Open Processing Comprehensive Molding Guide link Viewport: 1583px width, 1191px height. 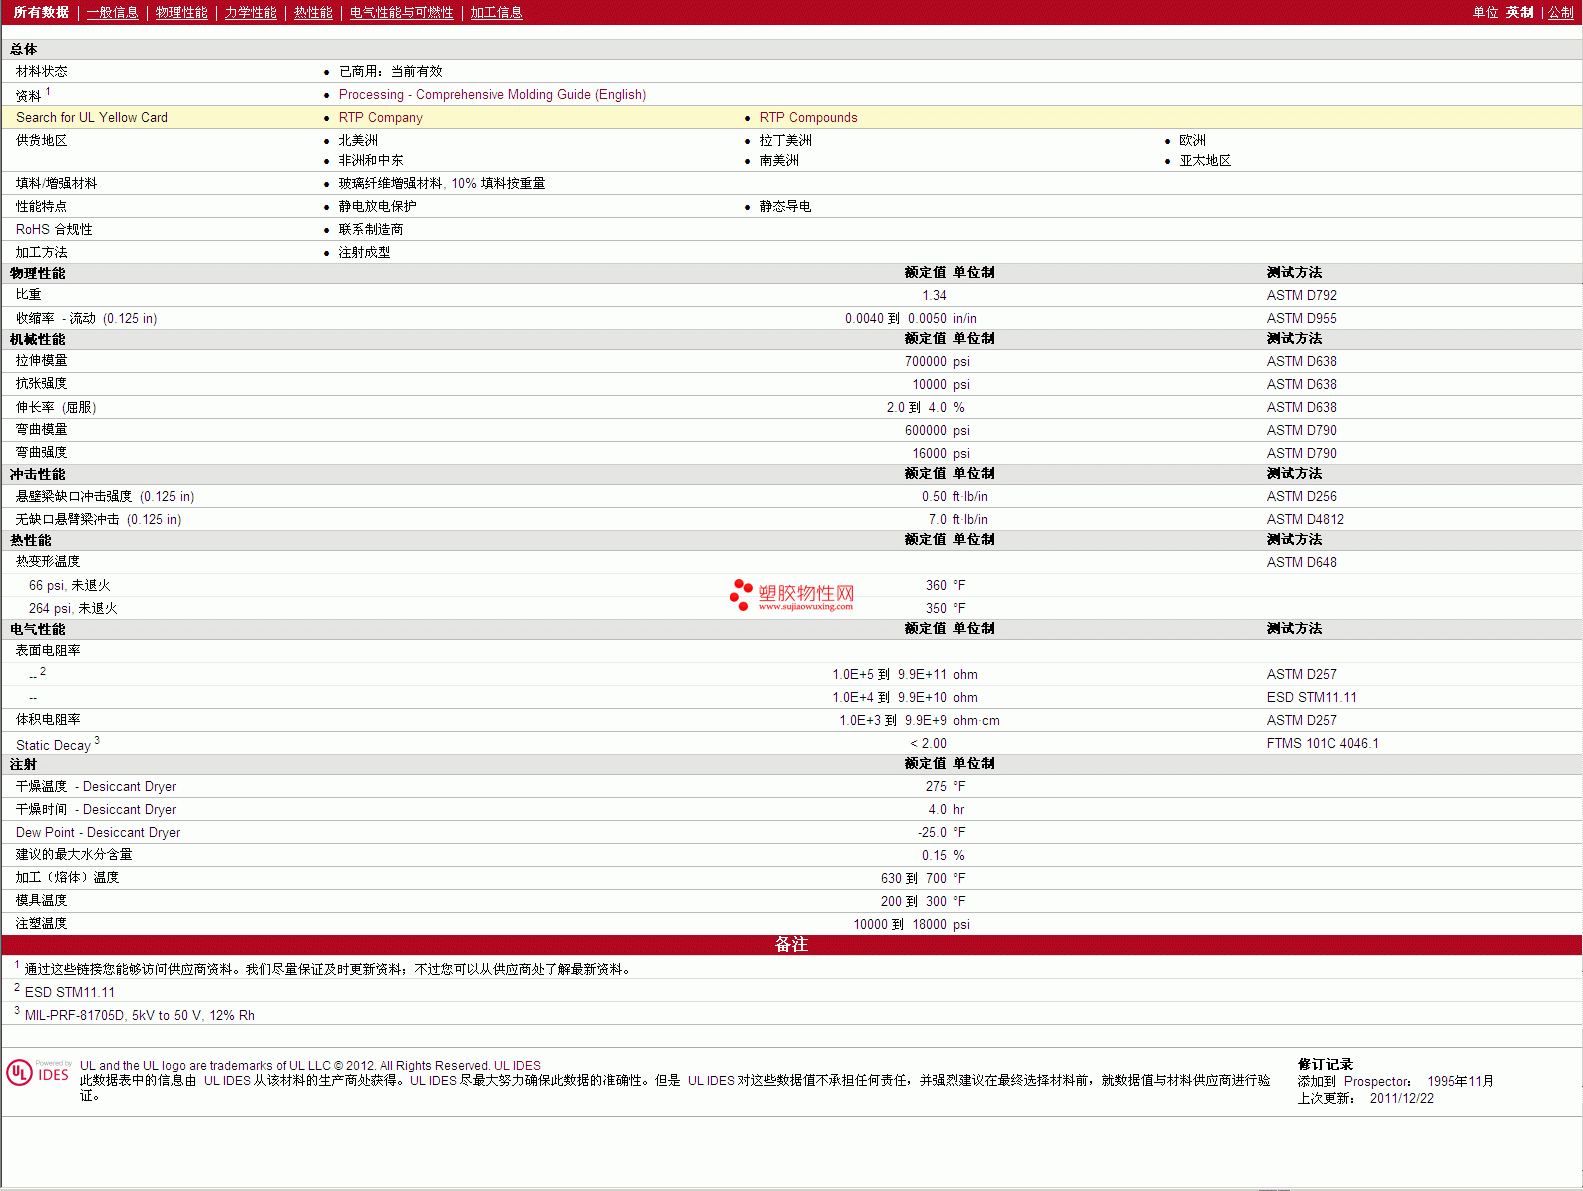point(492,94)
